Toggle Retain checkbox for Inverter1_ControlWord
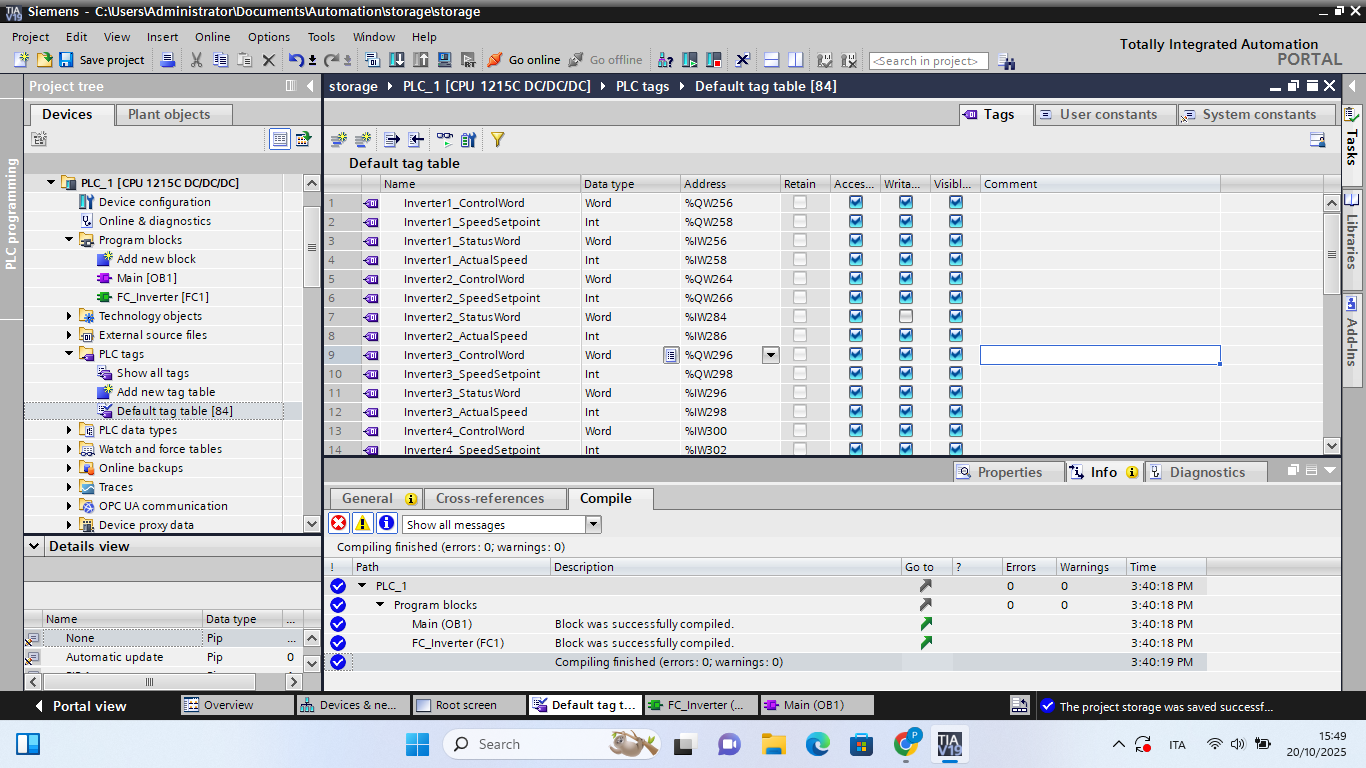The height and width of the screenshot is (768, 1366). pyautogui.click(x=800, y=203)
